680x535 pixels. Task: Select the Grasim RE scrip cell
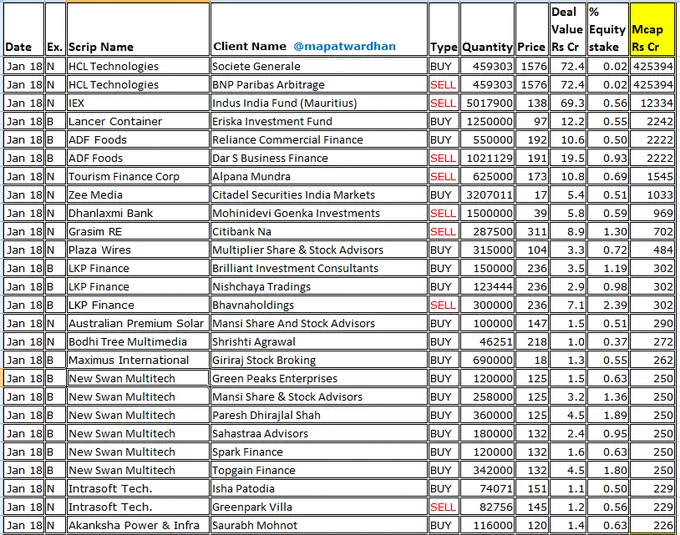click(x=138, y=232)
